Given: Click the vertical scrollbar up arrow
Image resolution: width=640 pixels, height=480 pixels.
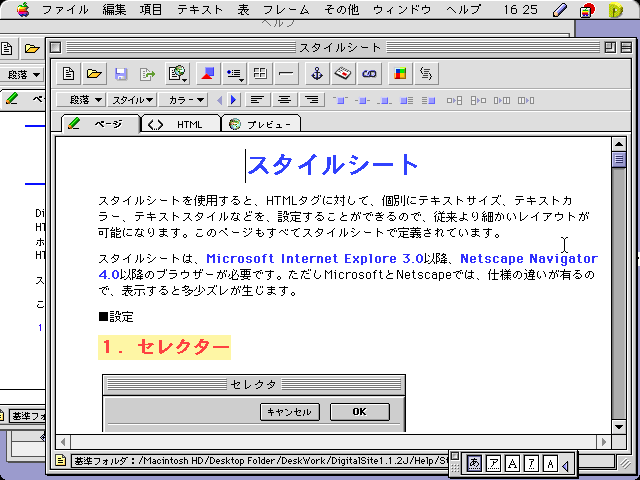Looking at the screenshot, I should tap(619, 144).
